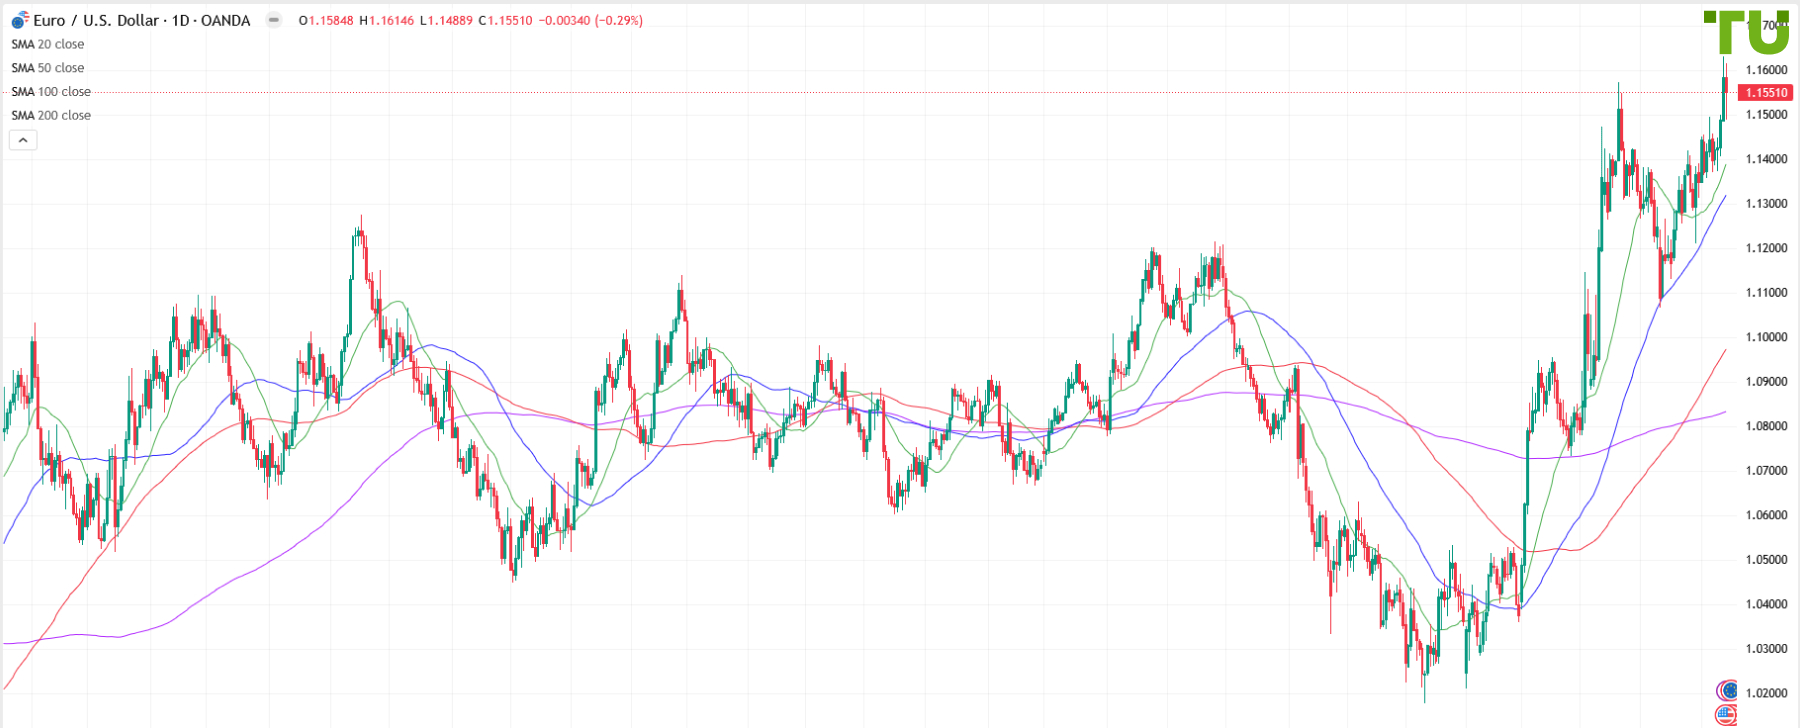Viewport: 1800px width, 728px height.
Task: Click the 1.15000 price axis label
Action: pos(1766,114)
